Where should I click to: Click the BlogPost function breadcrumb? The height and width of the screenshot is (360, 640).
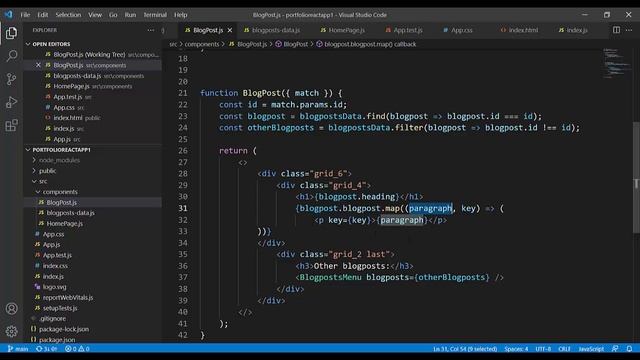[x=292, y=44]
